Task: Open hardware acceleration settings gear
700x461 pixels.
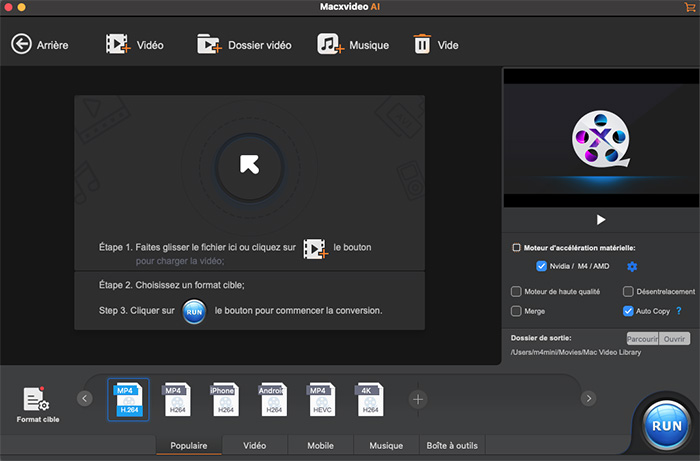Action: click(632, 266)
